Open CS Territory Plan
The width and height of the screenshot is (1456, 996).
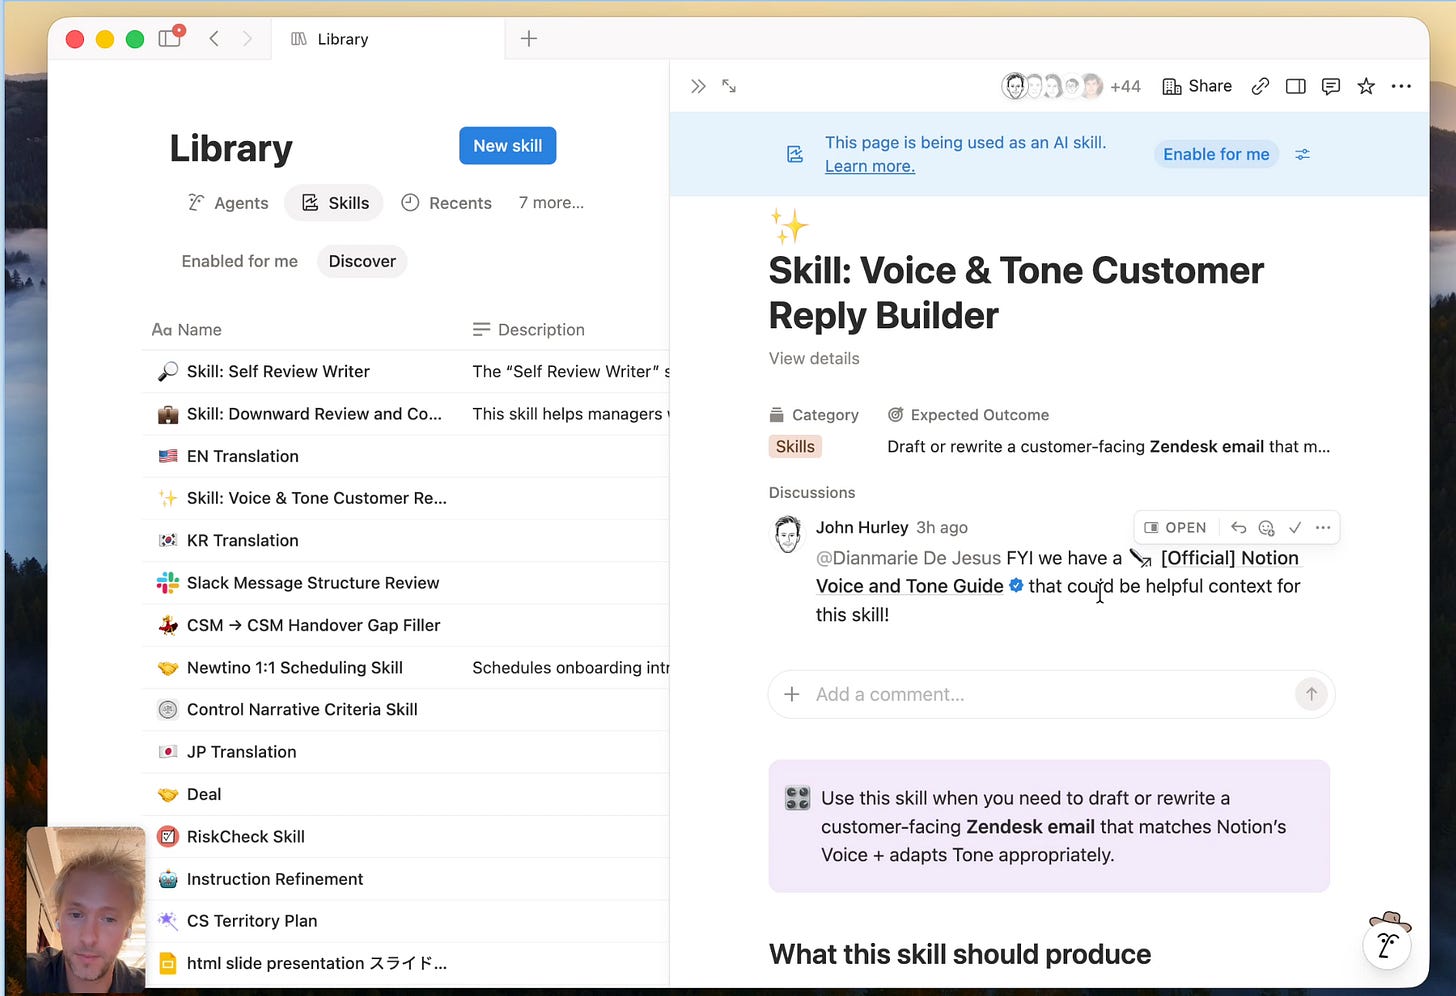pos(252,921)
